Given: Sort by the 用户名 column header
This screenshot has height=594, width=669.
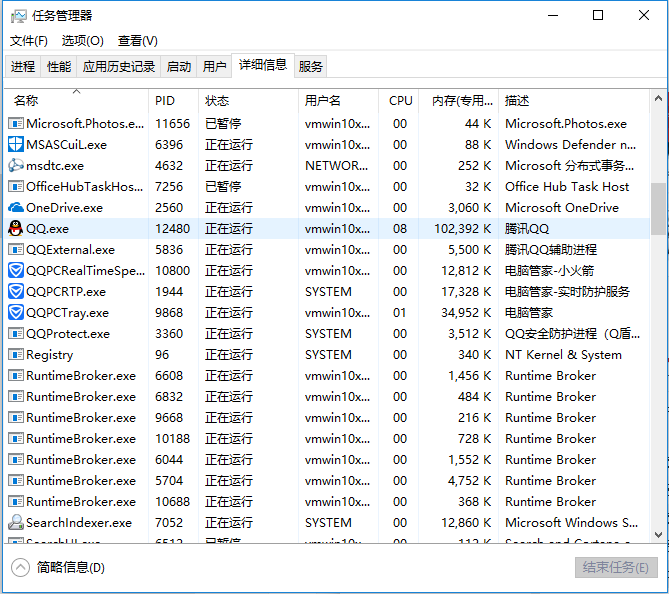Looking at the screenshot, I should pos(338,101).
